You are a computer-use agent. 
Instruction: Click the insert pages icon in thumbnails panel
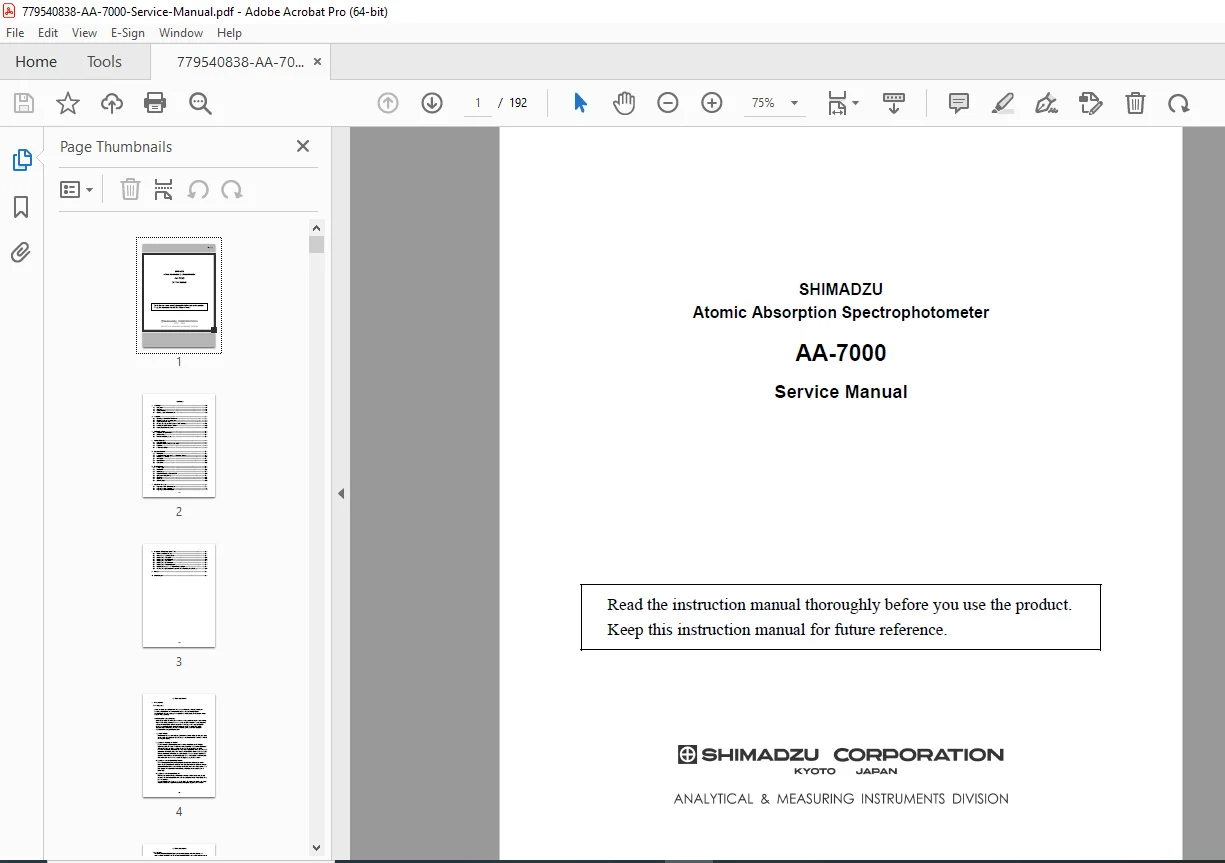[164, 189]
